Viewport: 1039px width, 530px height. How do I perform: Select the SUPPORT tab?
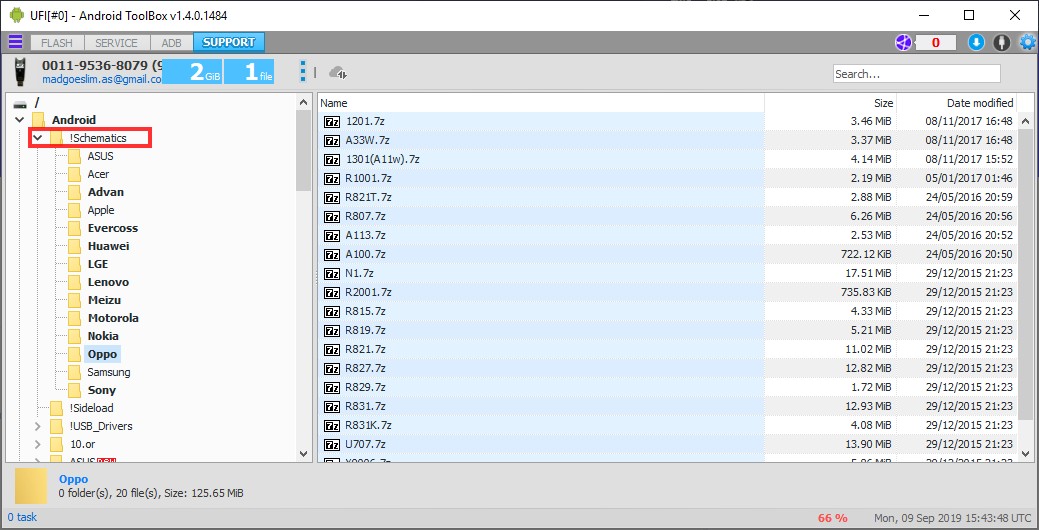click(229, 42)
